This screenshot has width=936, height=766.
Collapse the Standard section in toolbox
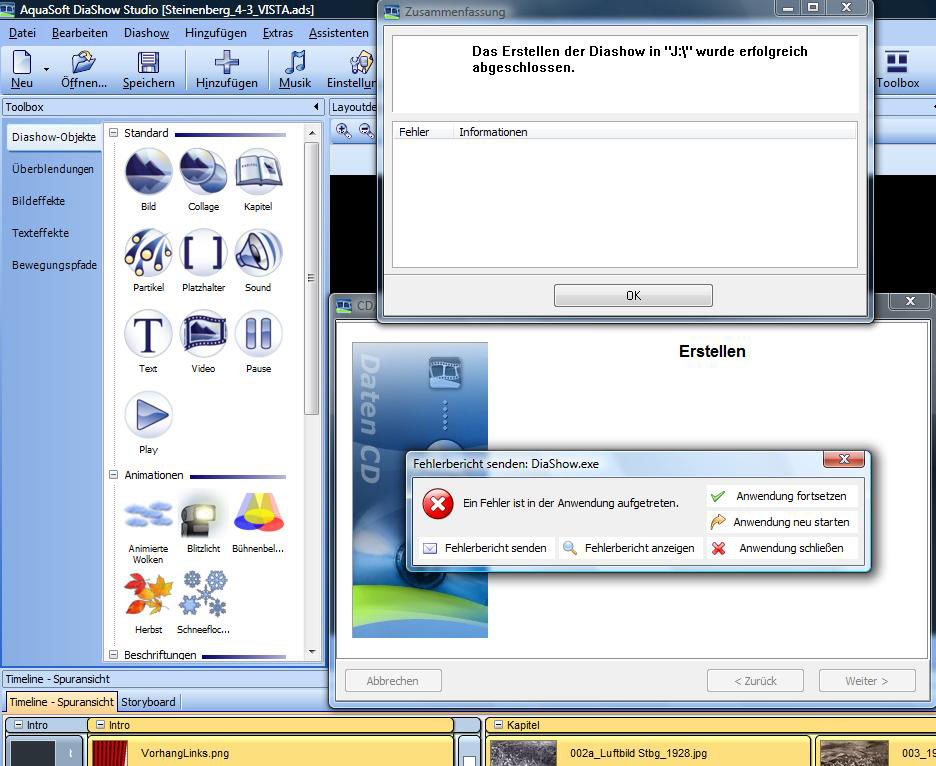click(114, 133)
